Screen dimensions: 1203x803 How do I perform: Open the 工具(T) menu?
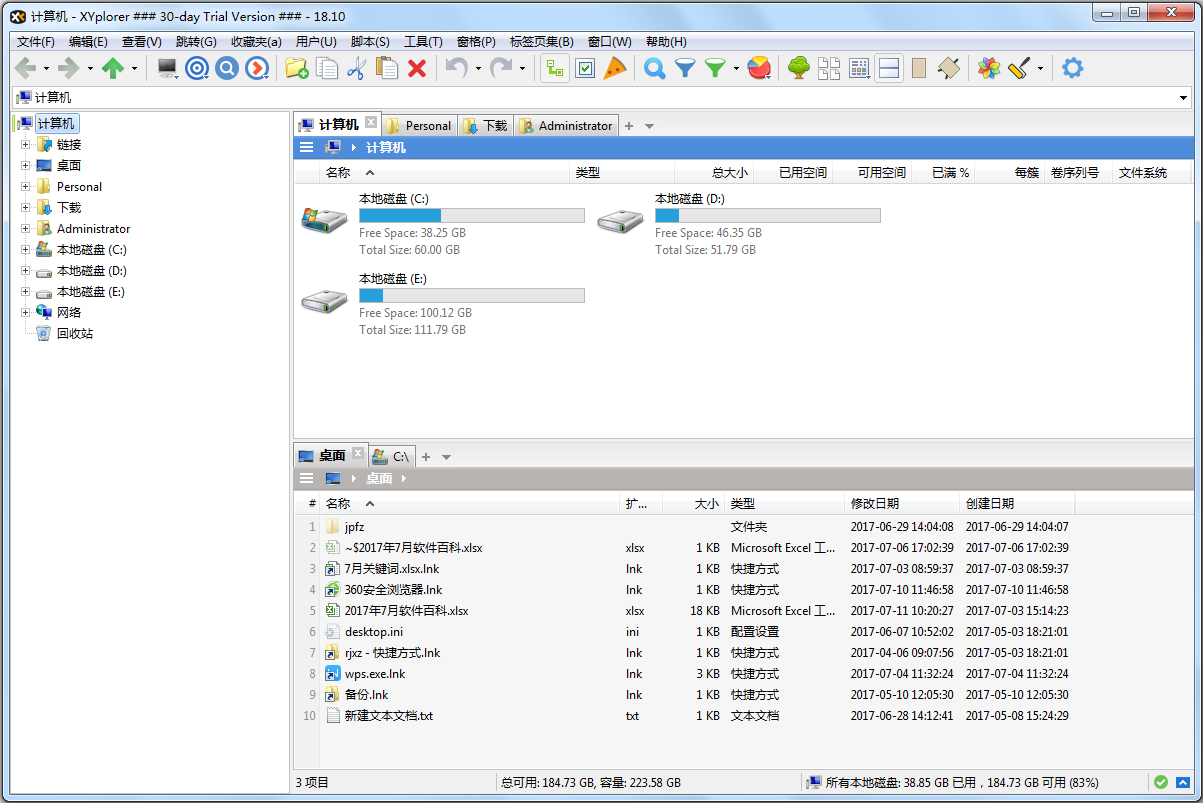pos(423,41)
